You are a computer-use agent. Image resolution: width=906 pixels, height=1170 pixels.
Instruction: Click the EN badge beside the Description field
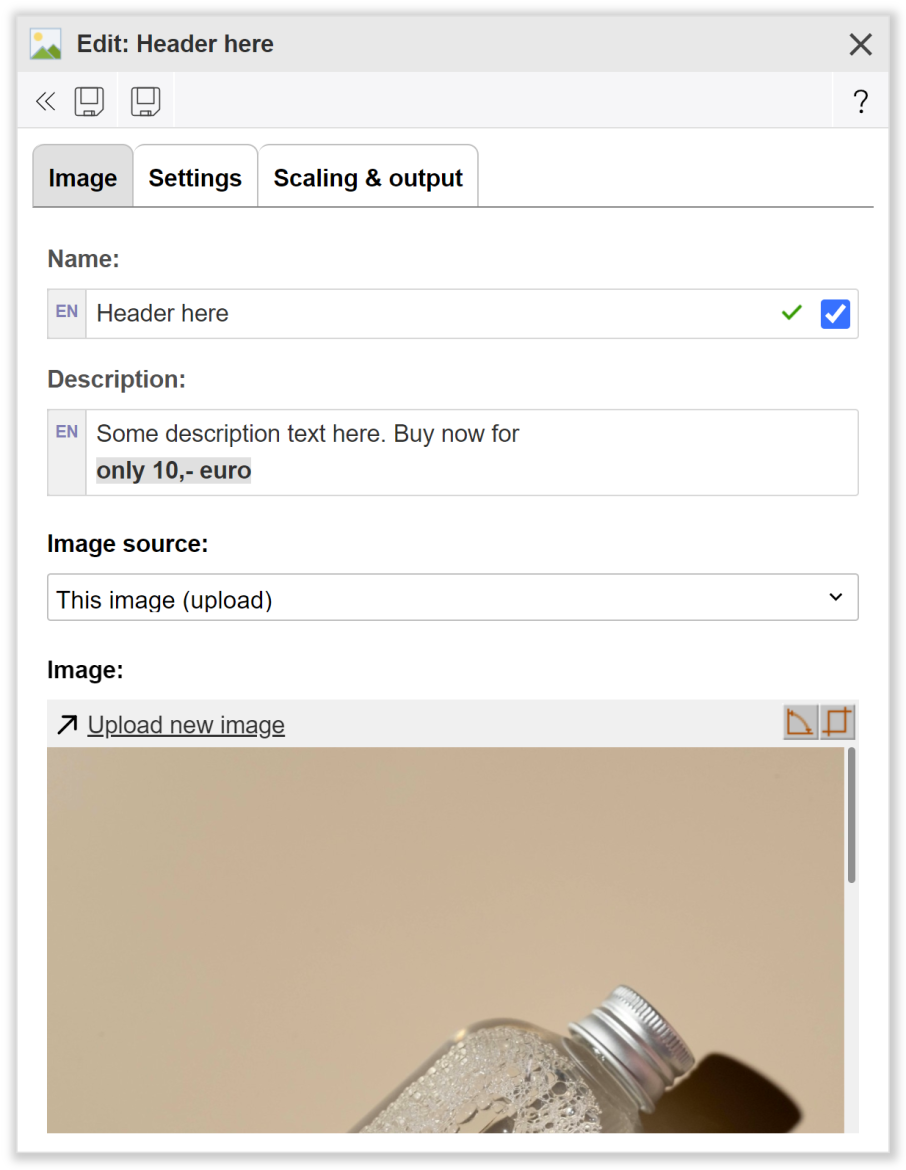66,431
